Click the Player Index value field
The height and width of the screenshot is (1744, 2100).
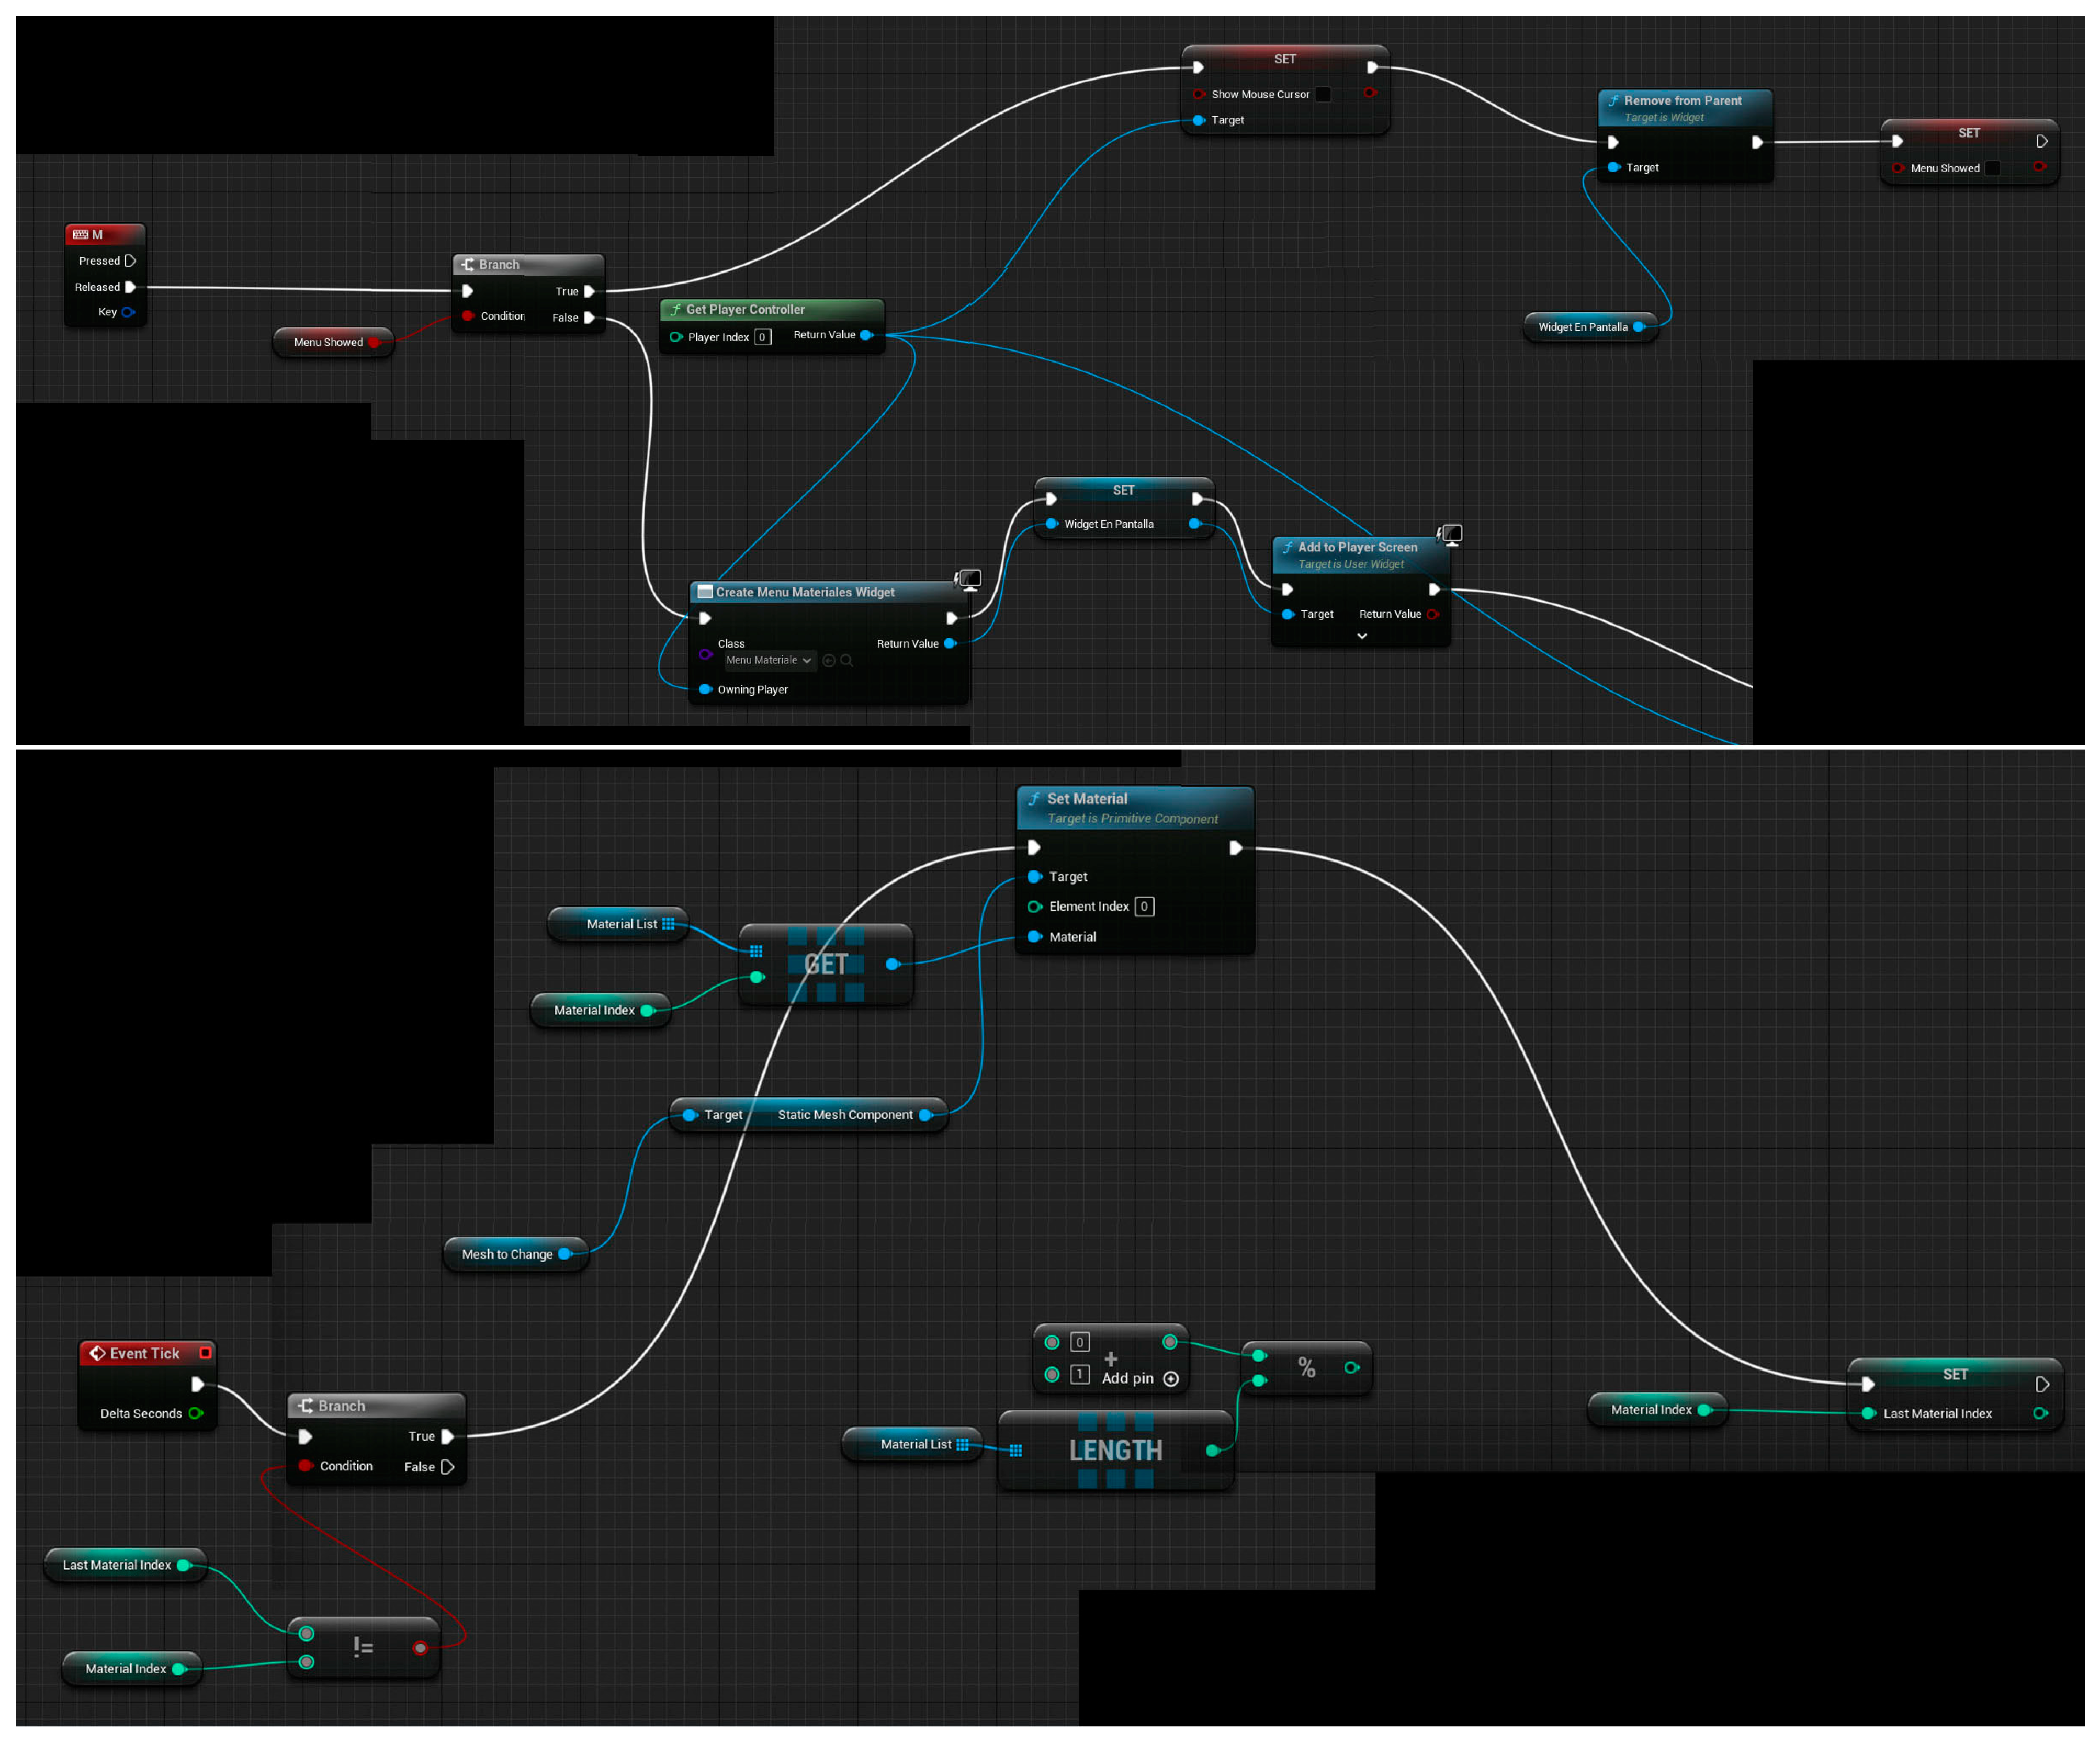pos(762,338)
